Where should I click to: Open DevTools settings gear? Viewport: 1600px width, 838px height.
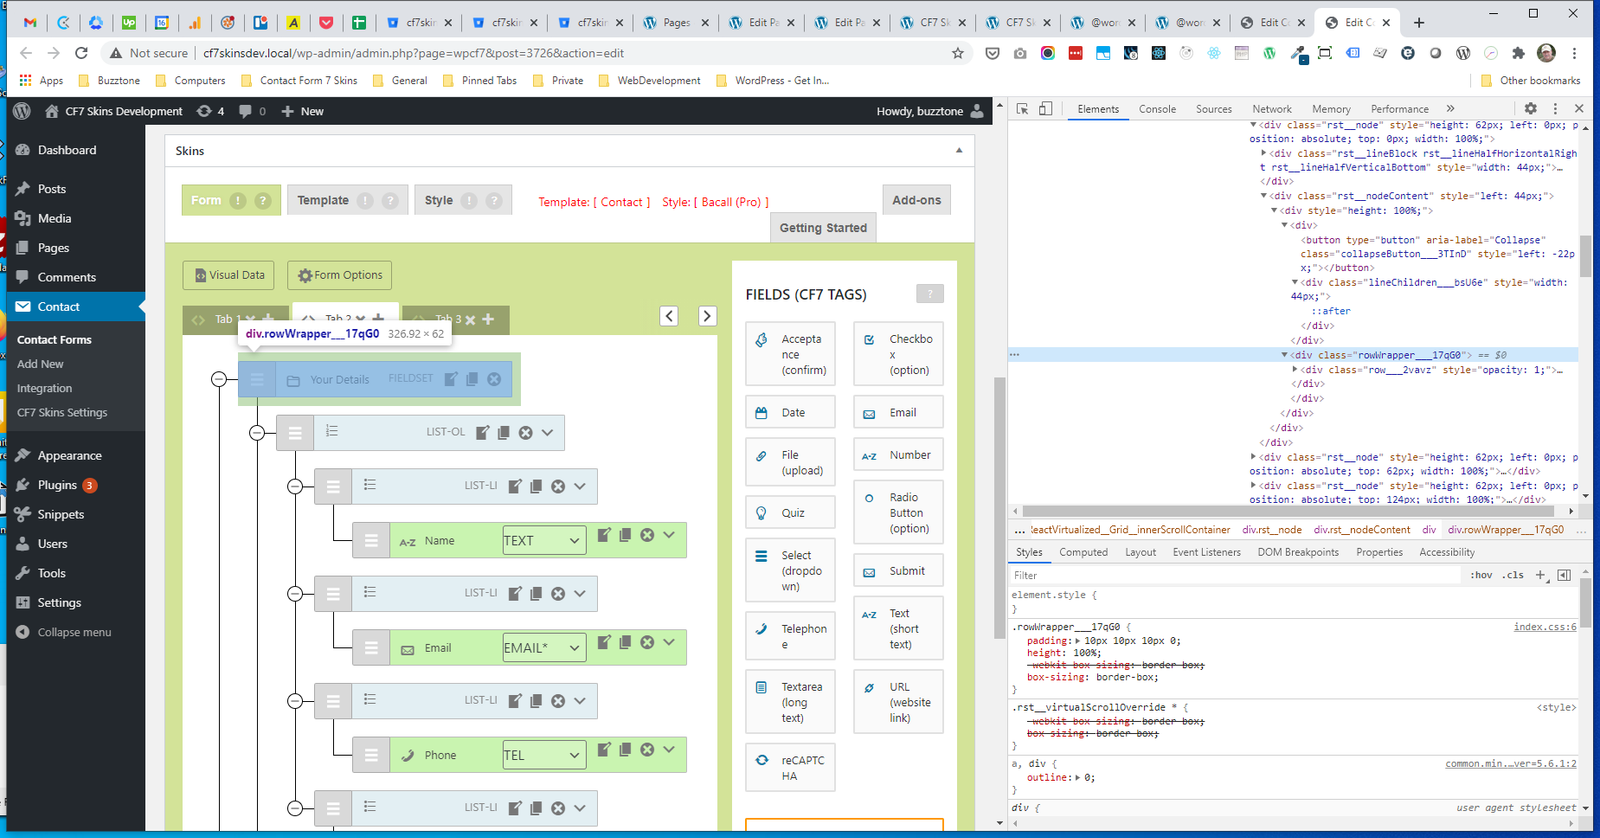[1530, 108]
